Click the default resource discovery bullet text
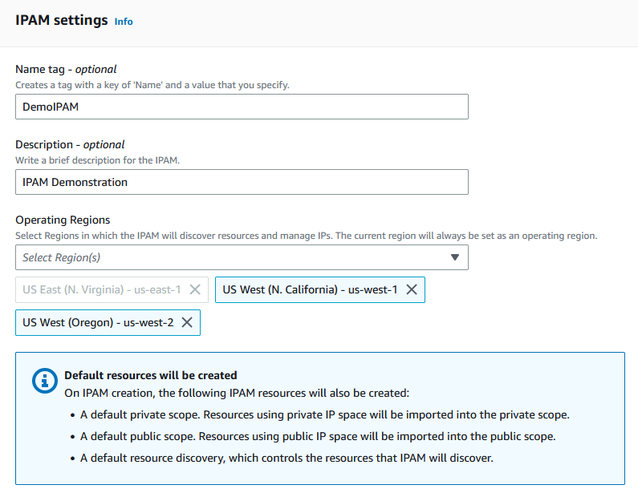 point(286,459)
